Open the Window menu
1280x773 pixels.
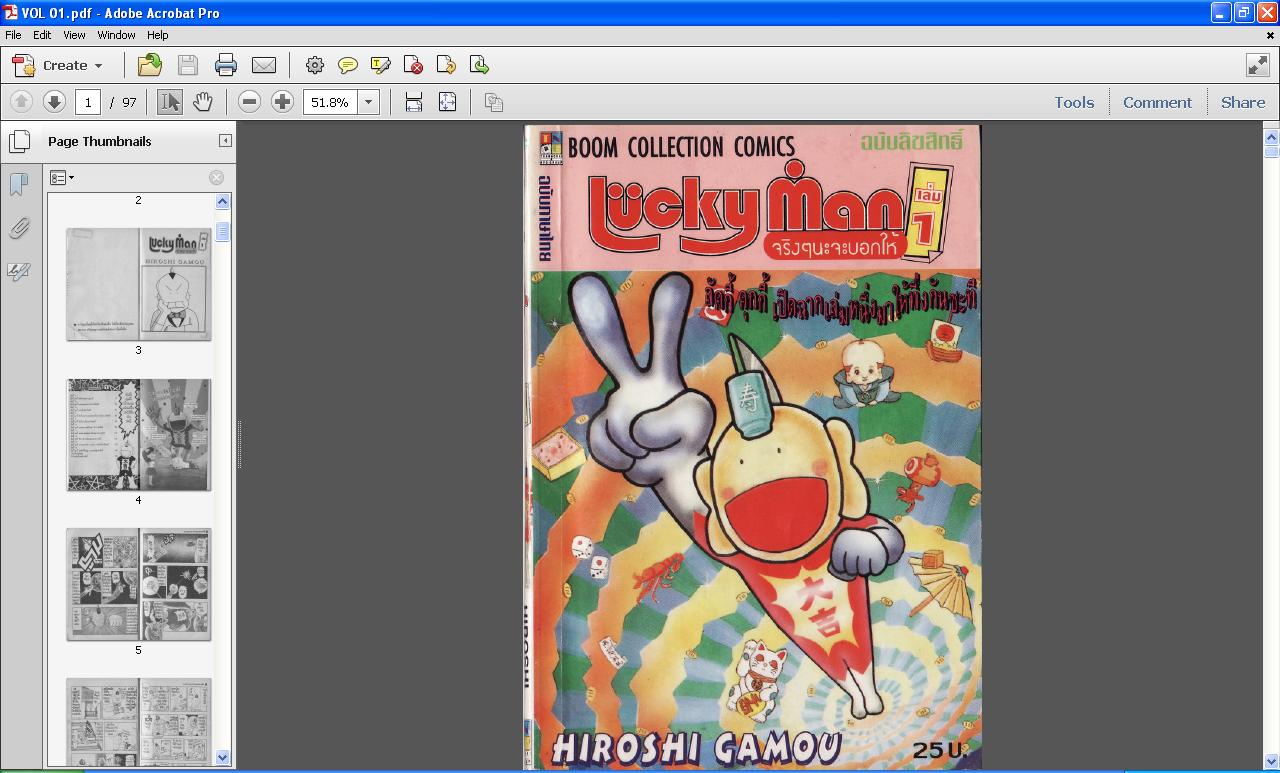coord(116,35)
